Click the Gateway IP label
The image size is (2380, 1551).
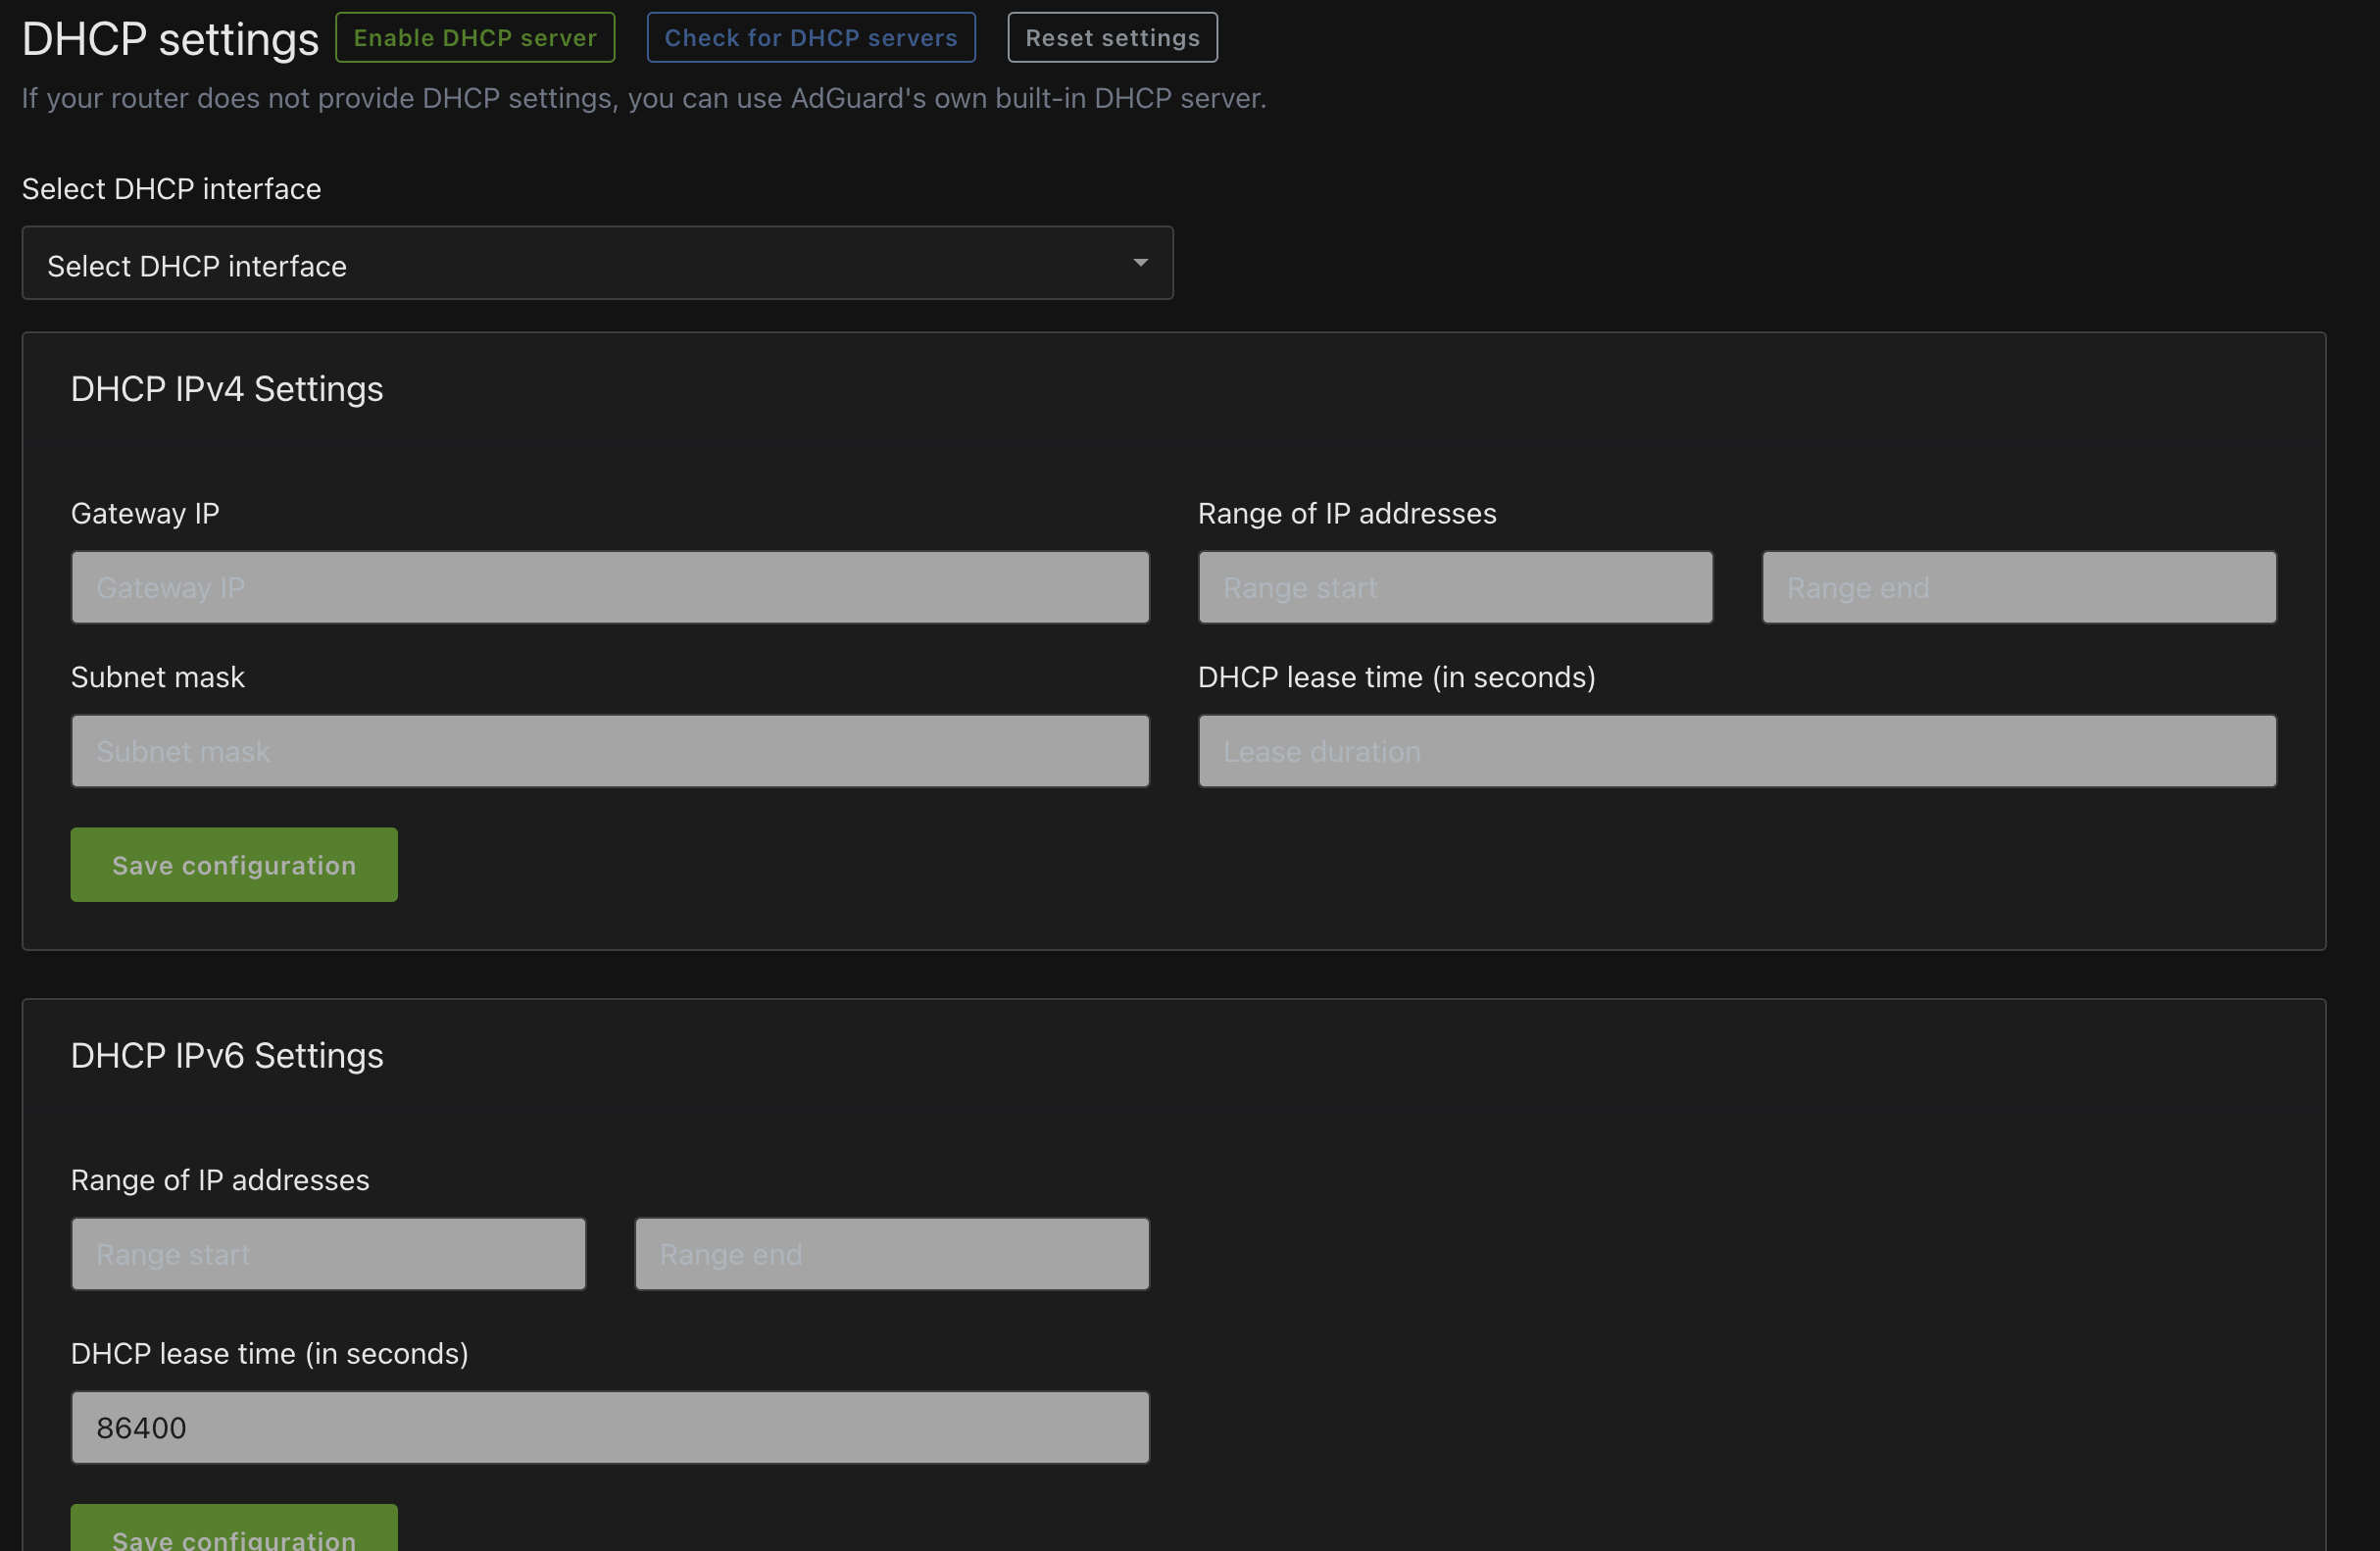pos(144,513)
